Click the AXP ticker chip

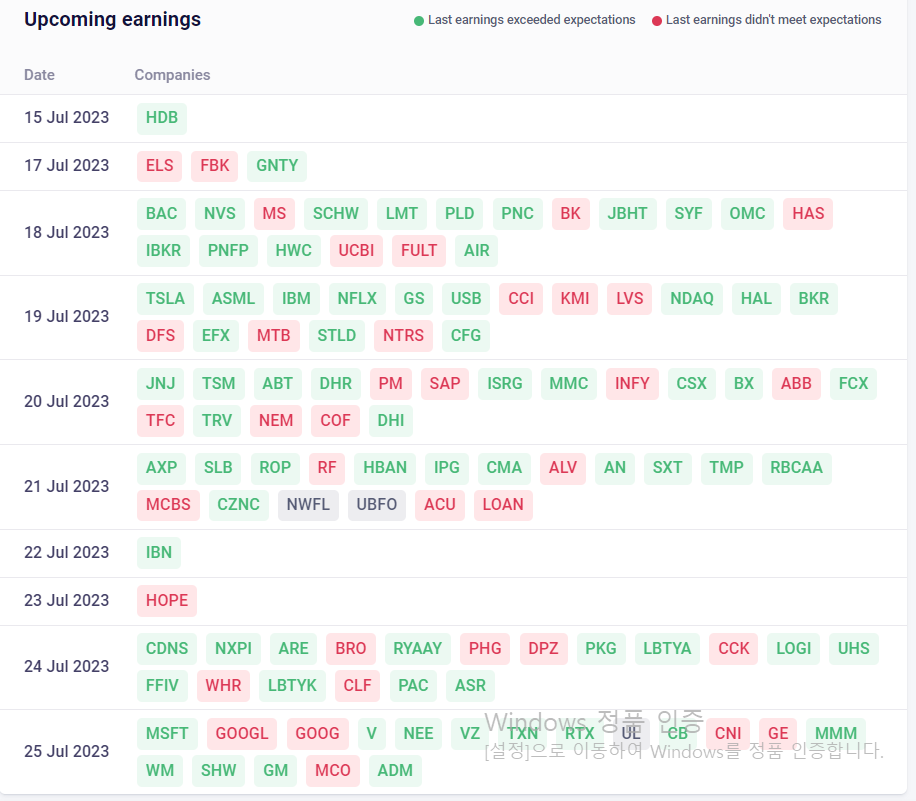tap(161, 468)
